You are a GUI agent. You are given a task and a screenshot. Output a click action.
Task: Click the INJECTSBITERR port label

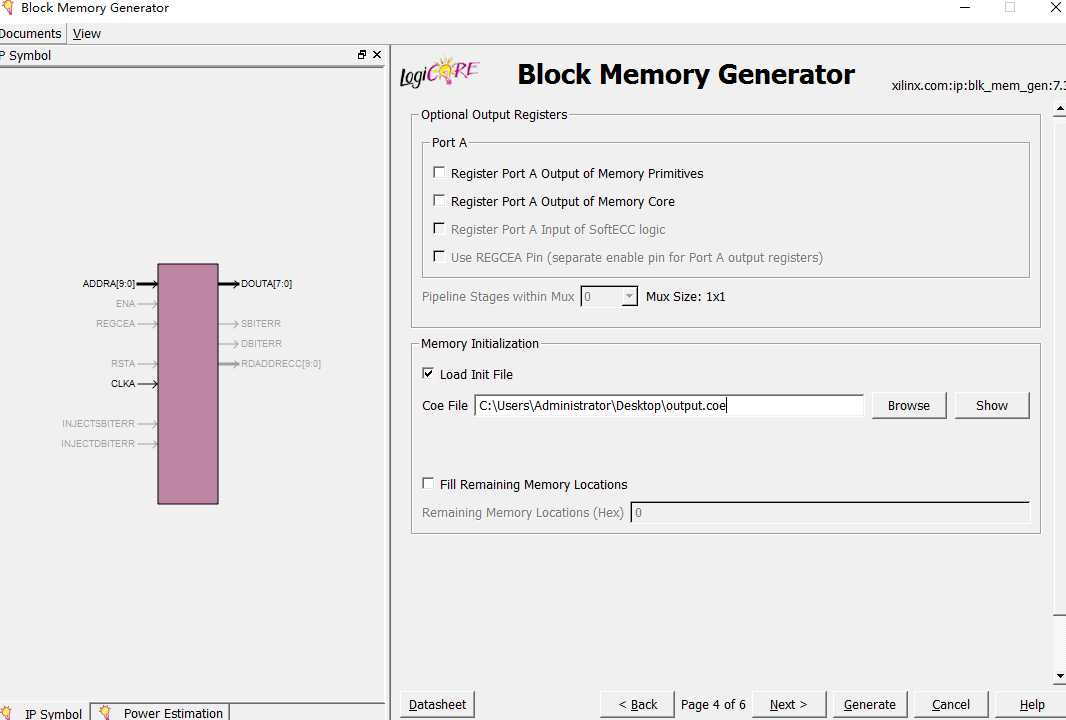coord(98,424)
